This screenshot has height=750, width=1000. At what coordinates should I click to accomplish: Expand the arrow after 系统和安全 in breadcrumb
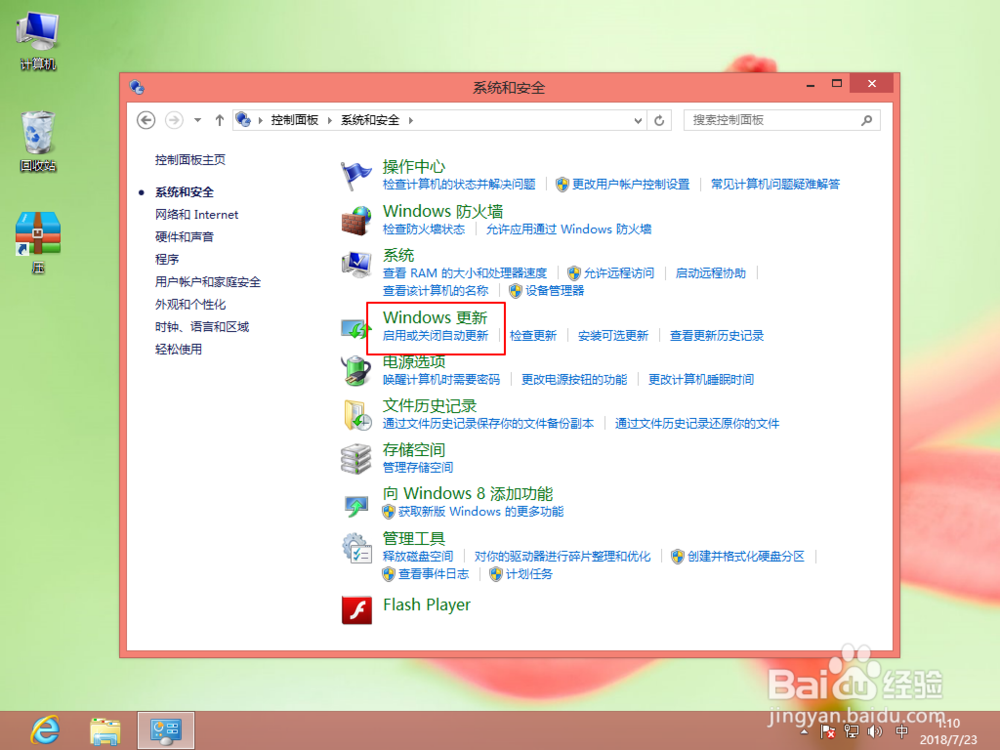coord(410,120)
